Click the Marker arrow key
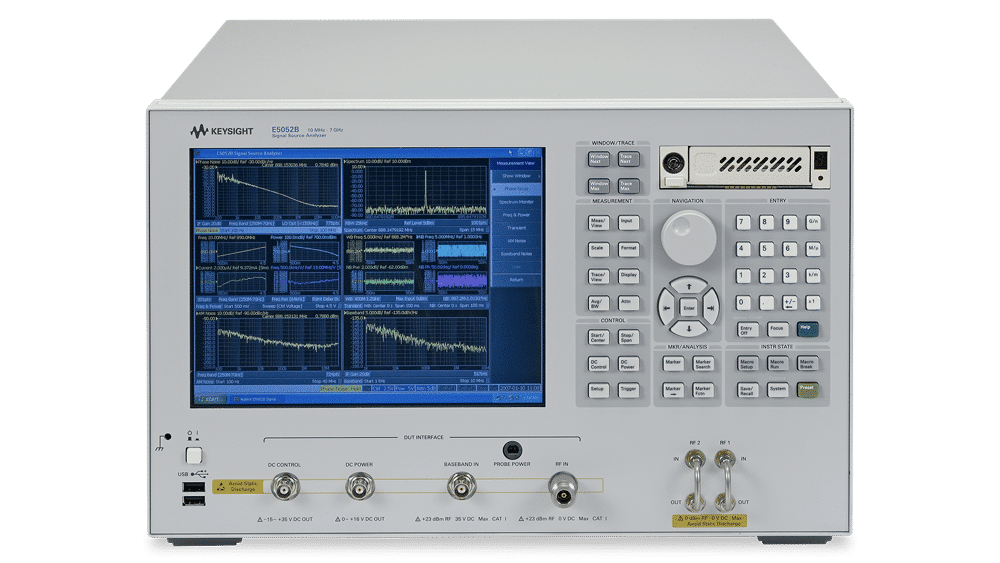This screenshot has width=1000, height=563. point(673,390)
